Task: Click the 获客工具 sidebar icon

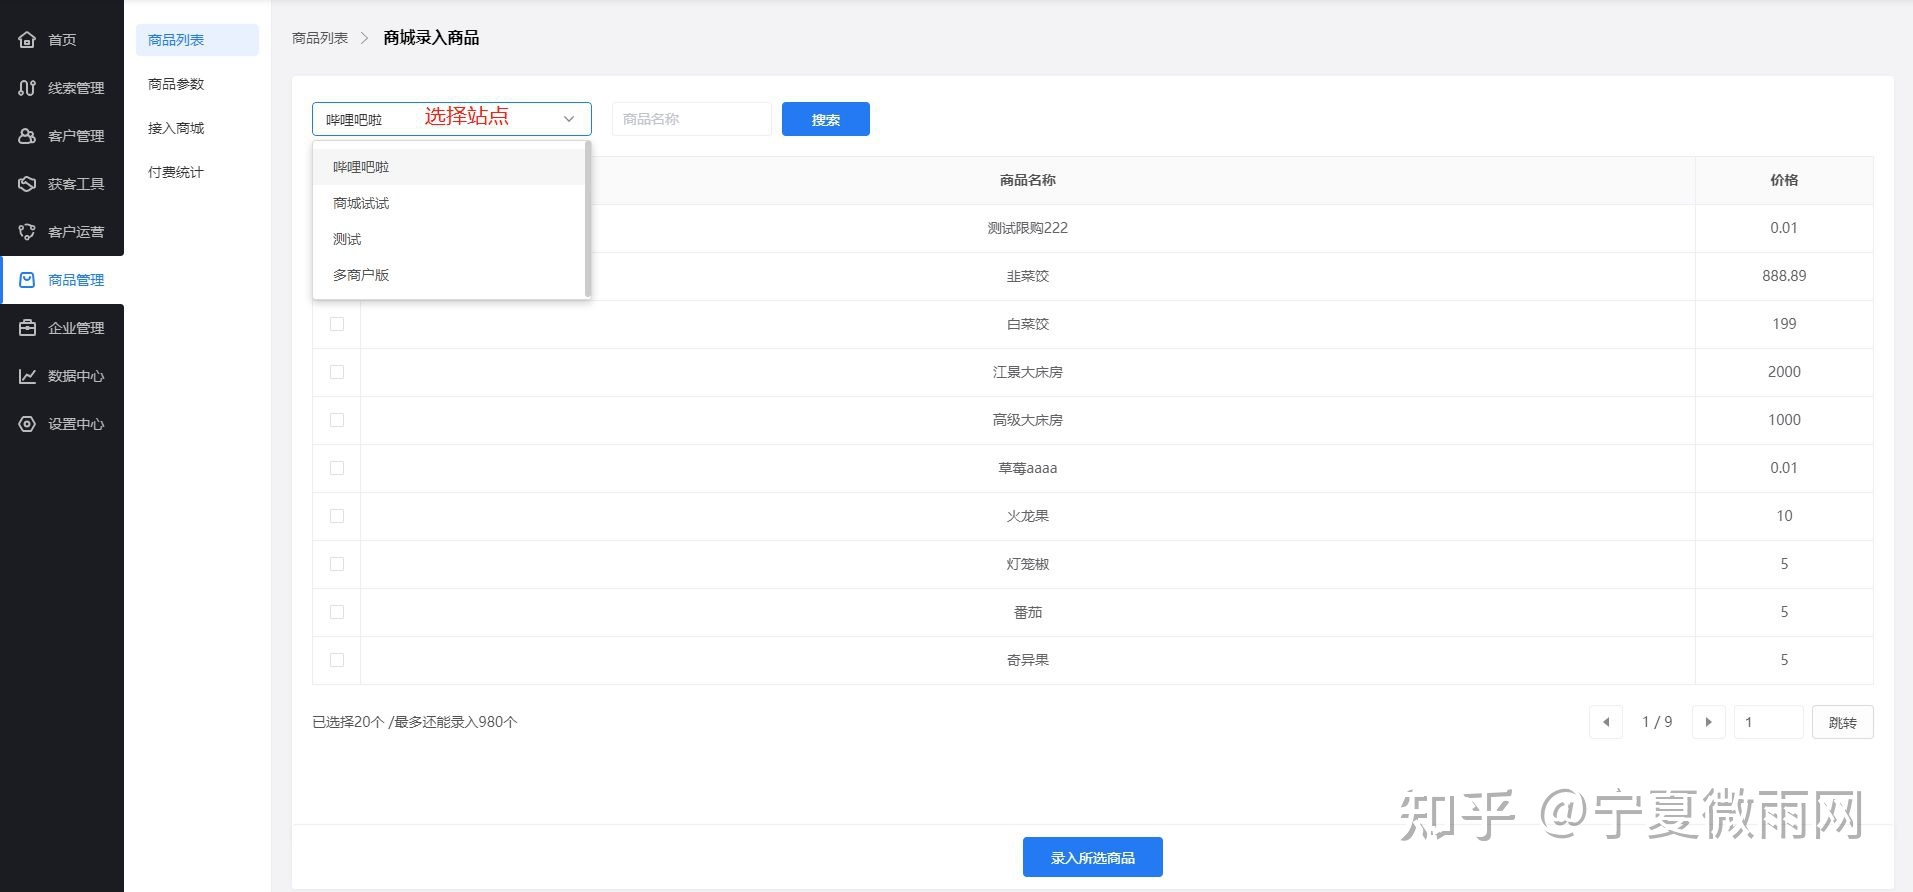Action: (27, 184)
